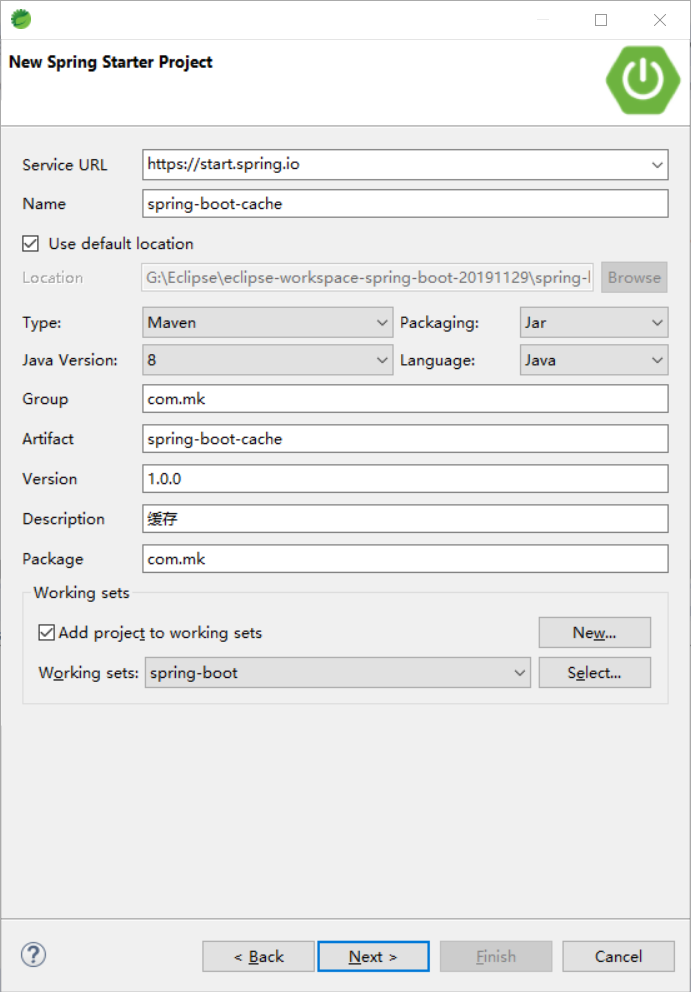Click into the Artifact input field
This screenshot has width=691, height=992.
[405, 438]
